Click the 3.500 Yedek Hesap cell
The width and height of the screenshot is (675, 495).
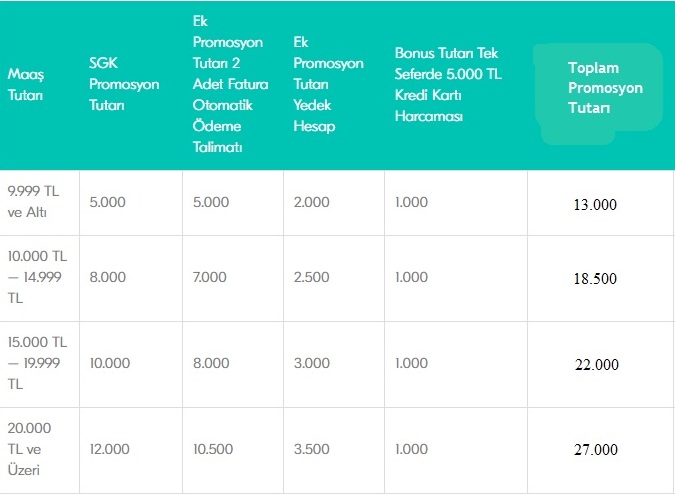[311, 450]
